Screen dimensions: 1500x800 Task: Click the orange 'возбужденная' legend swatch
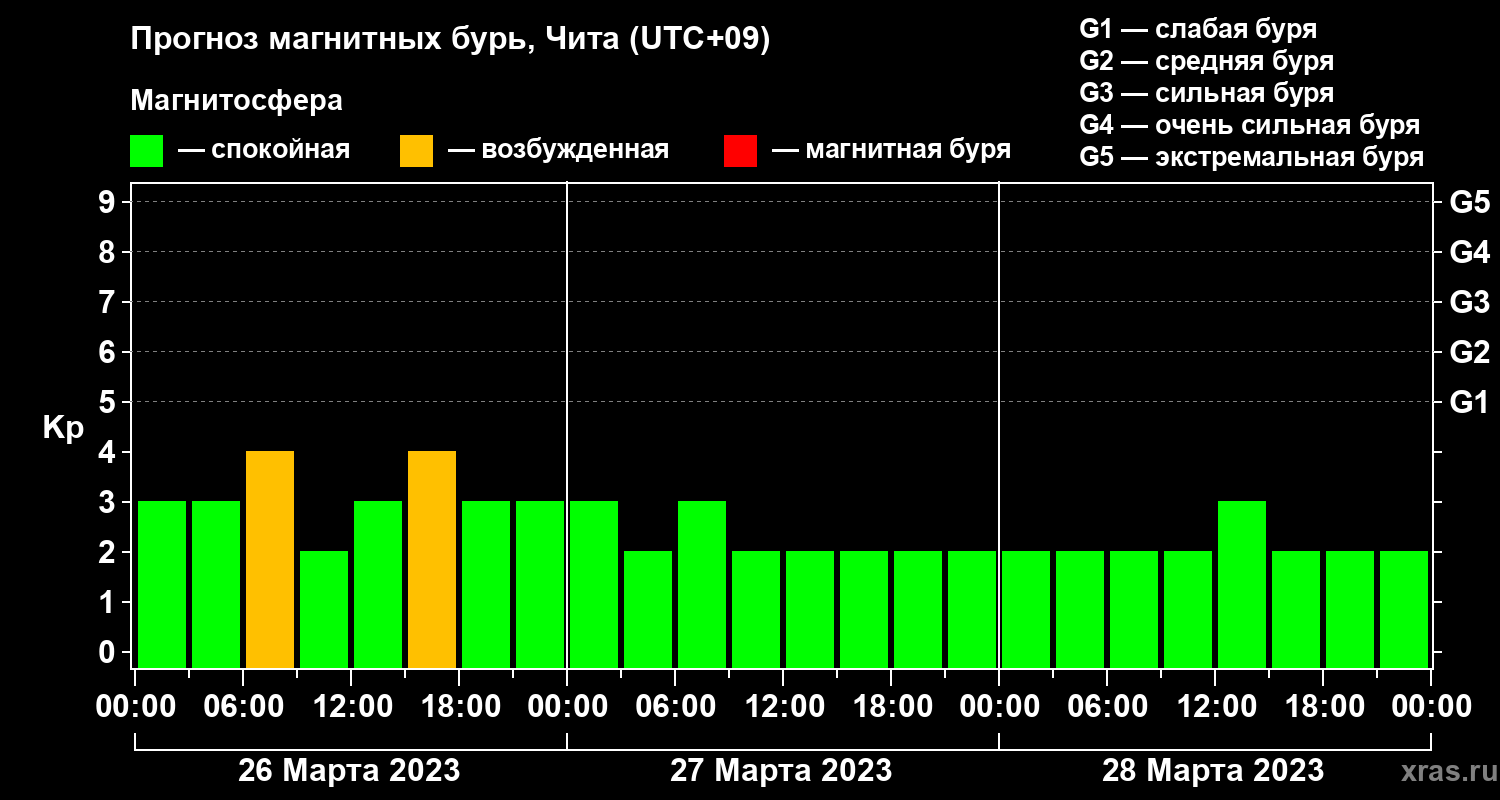pyautogui.click(x=416, y=151)
